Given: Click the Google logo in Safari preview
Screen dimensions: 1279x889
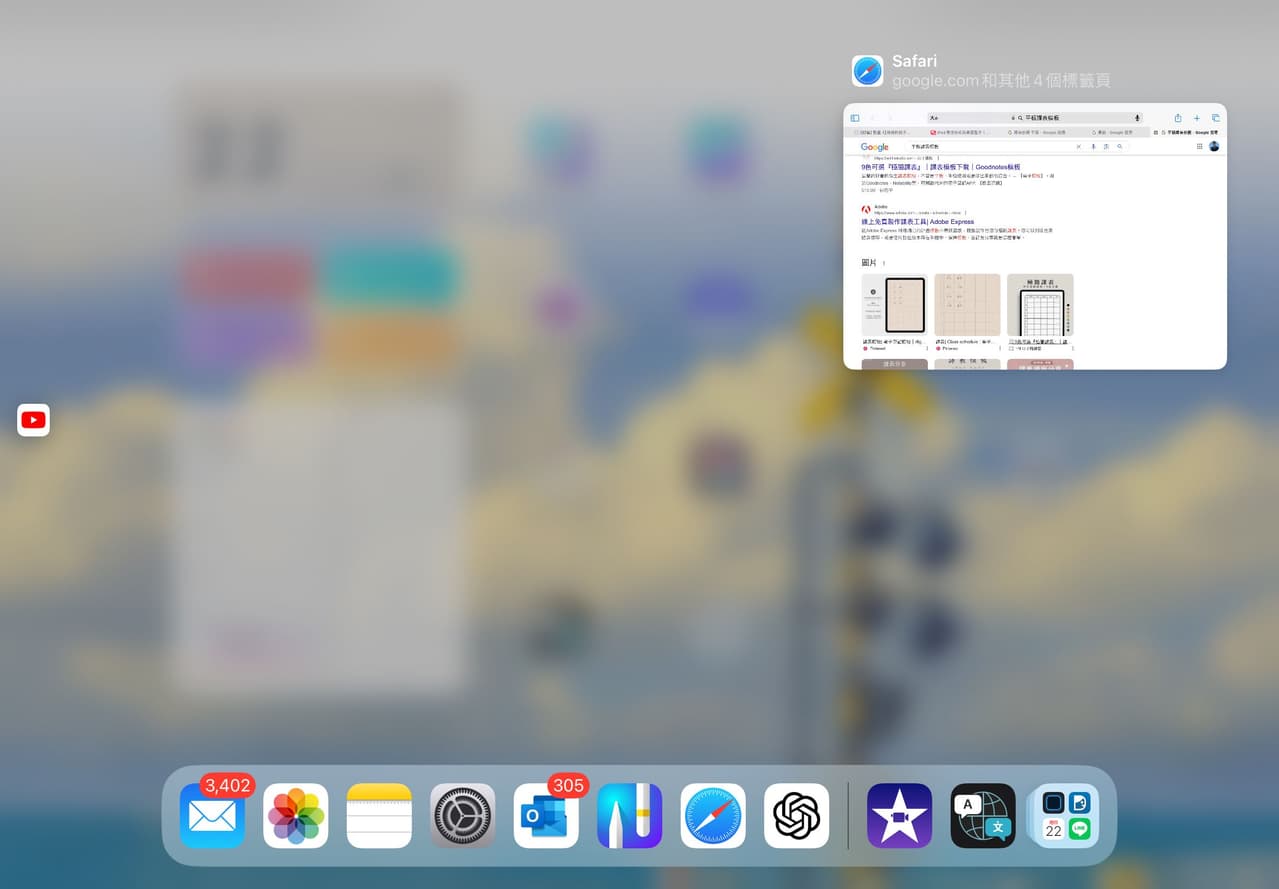Looking at the screenshot, I should pos(874,147).
